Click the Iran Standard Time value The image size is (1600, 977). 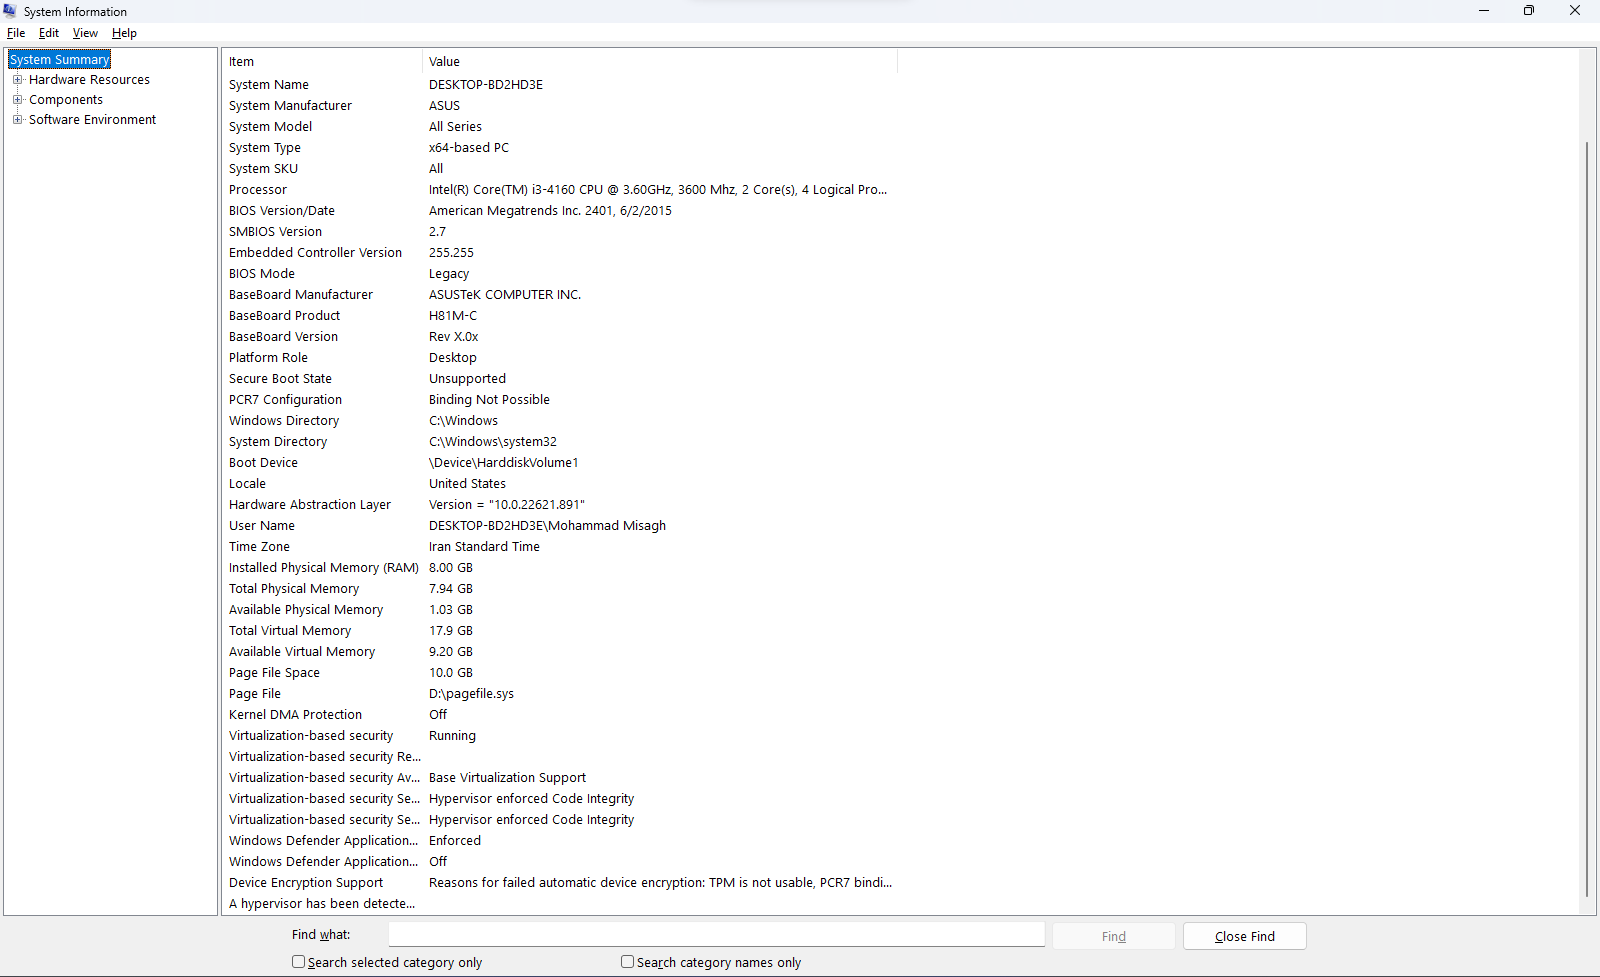(x=484, y=547)
